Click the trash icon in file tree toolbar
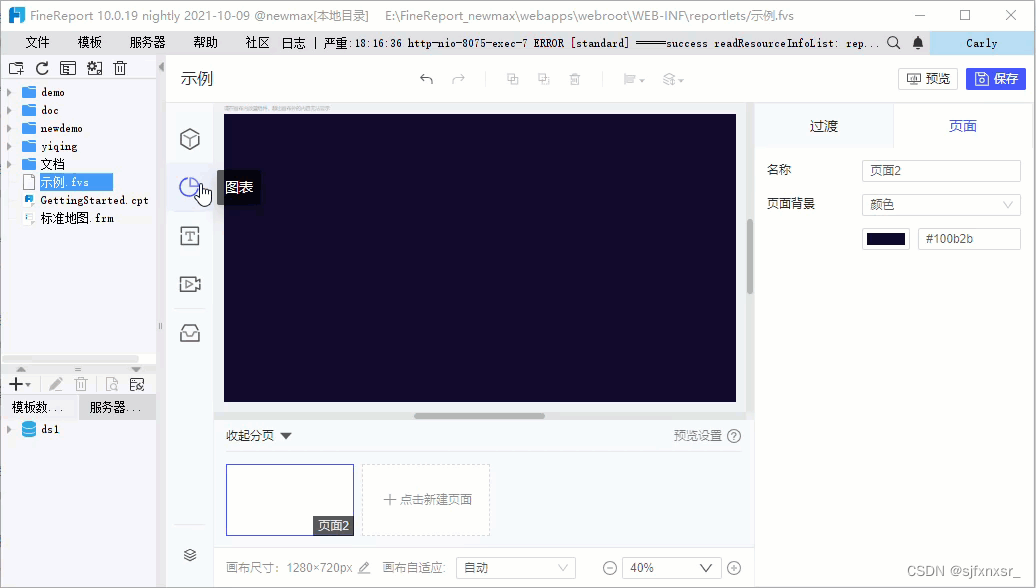 pos(120,68)
